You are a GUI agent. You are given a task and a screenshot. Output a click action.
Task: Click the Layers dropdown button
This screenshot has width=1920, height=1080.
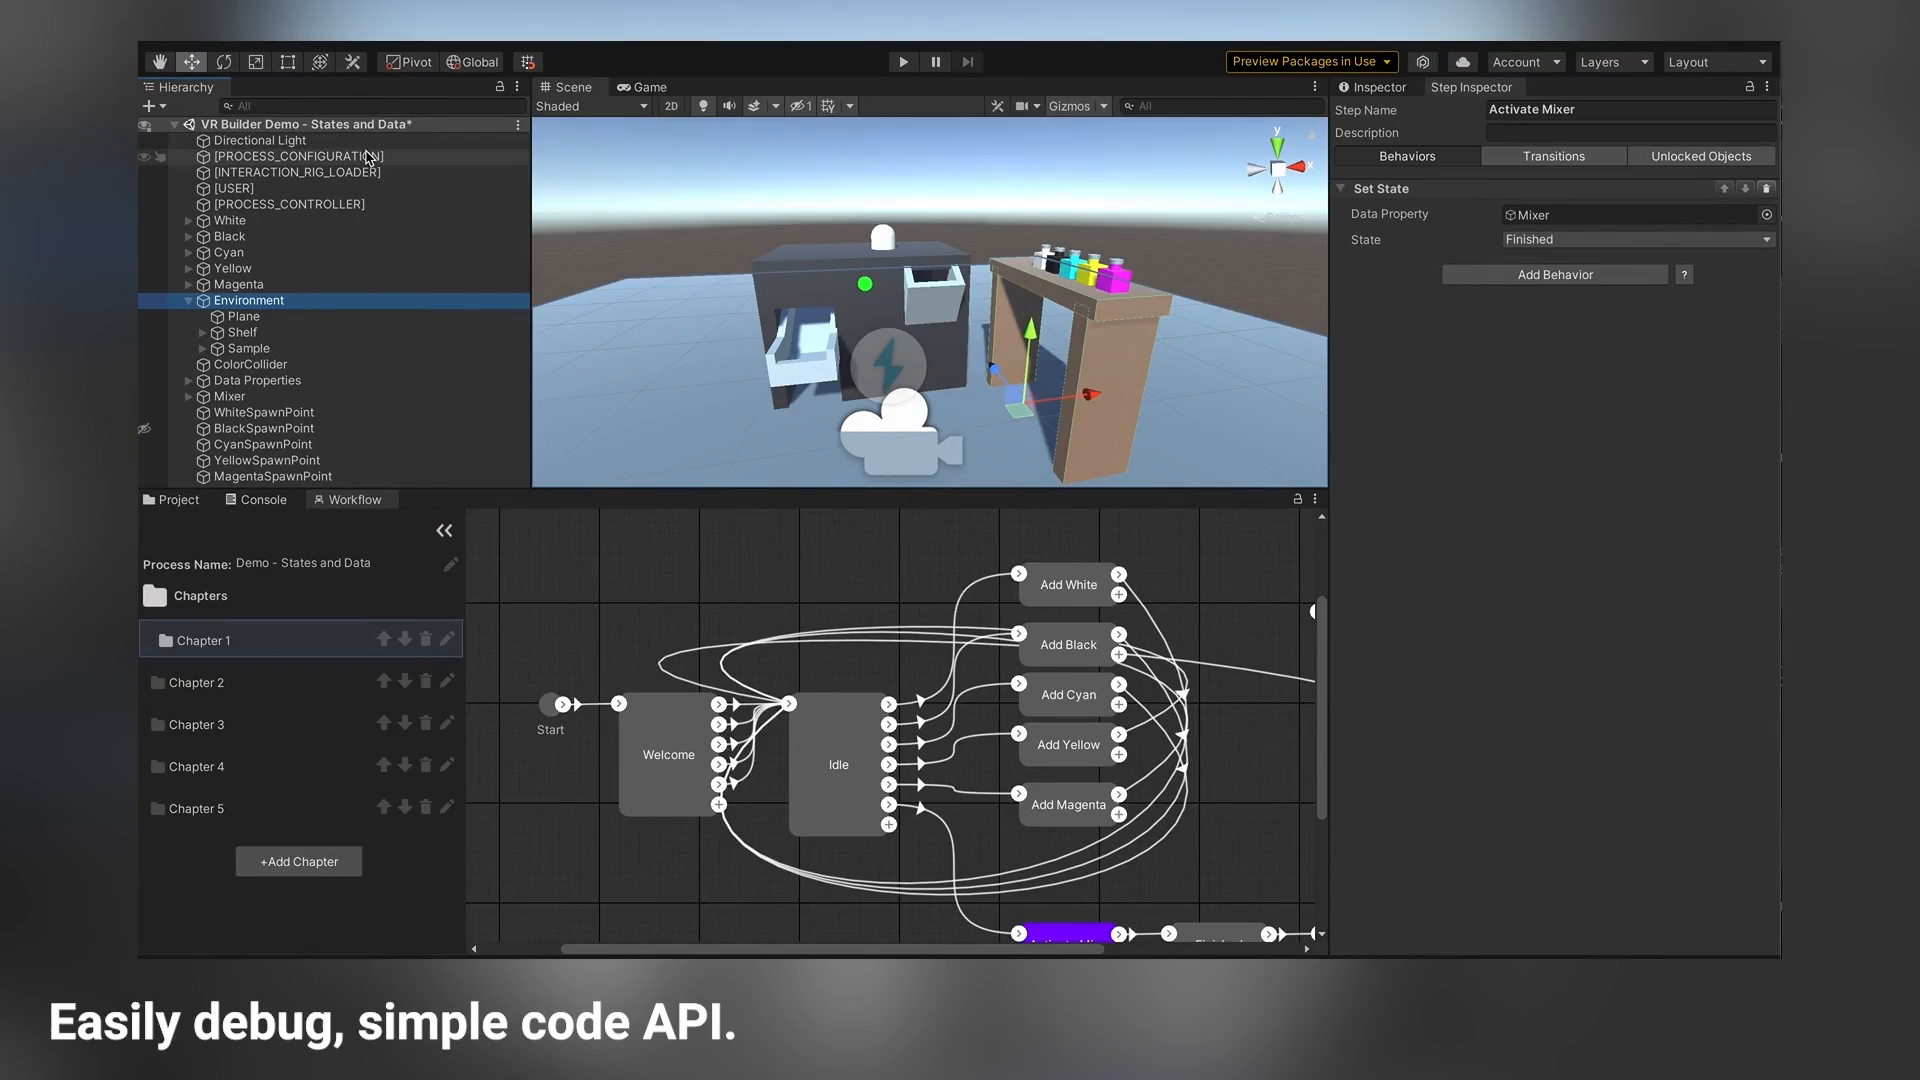pyautogui.click(x=1614, y=61)
